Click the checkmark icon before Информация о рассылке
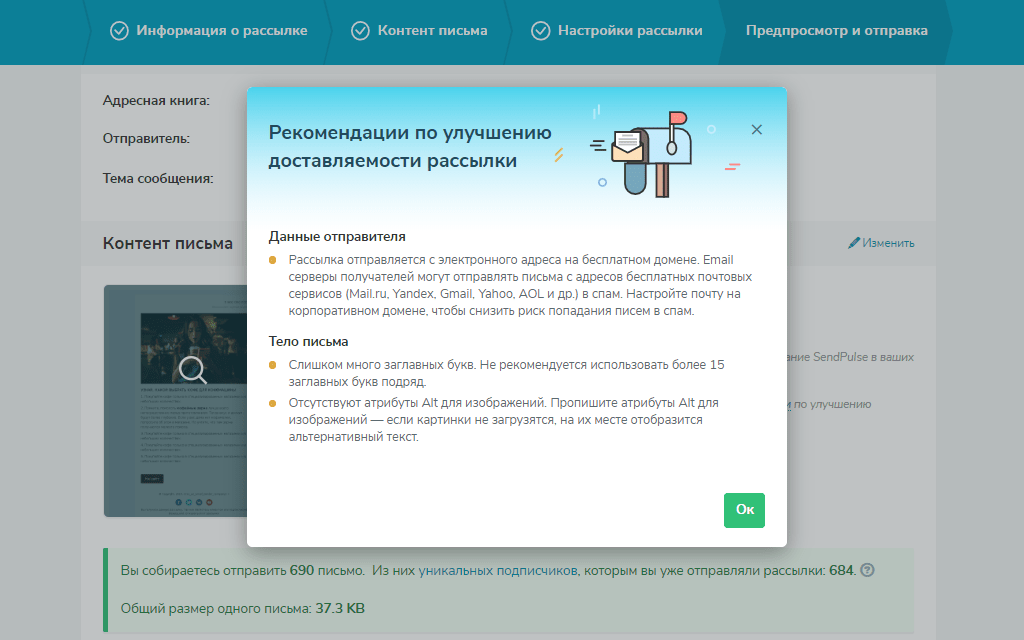This screenshot has height=640, width=1024. (x=119, y=31)
